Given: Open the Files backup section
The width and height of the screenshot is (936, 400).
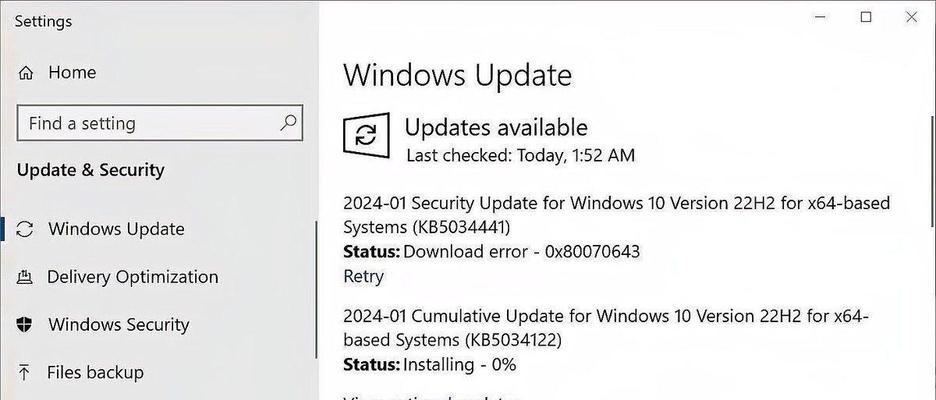Looking at the screenshot, I should 96,373.
